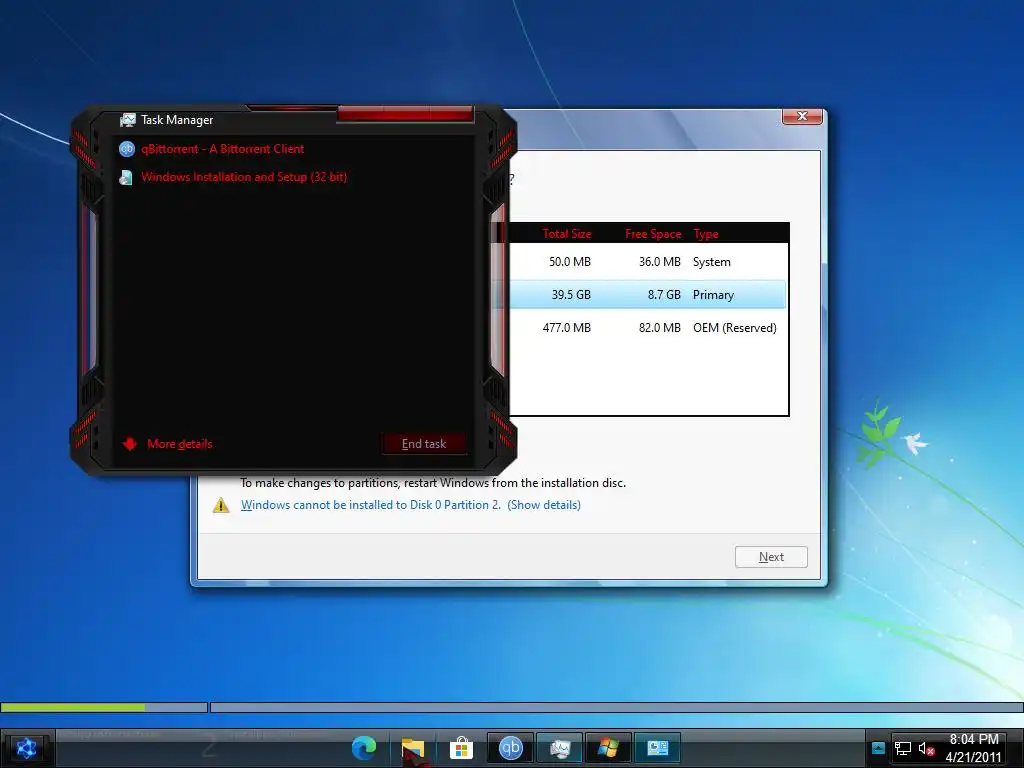This screenshot has height=768, width=1024.
Task: Click the Free Space column header
Action: point(653,234)
